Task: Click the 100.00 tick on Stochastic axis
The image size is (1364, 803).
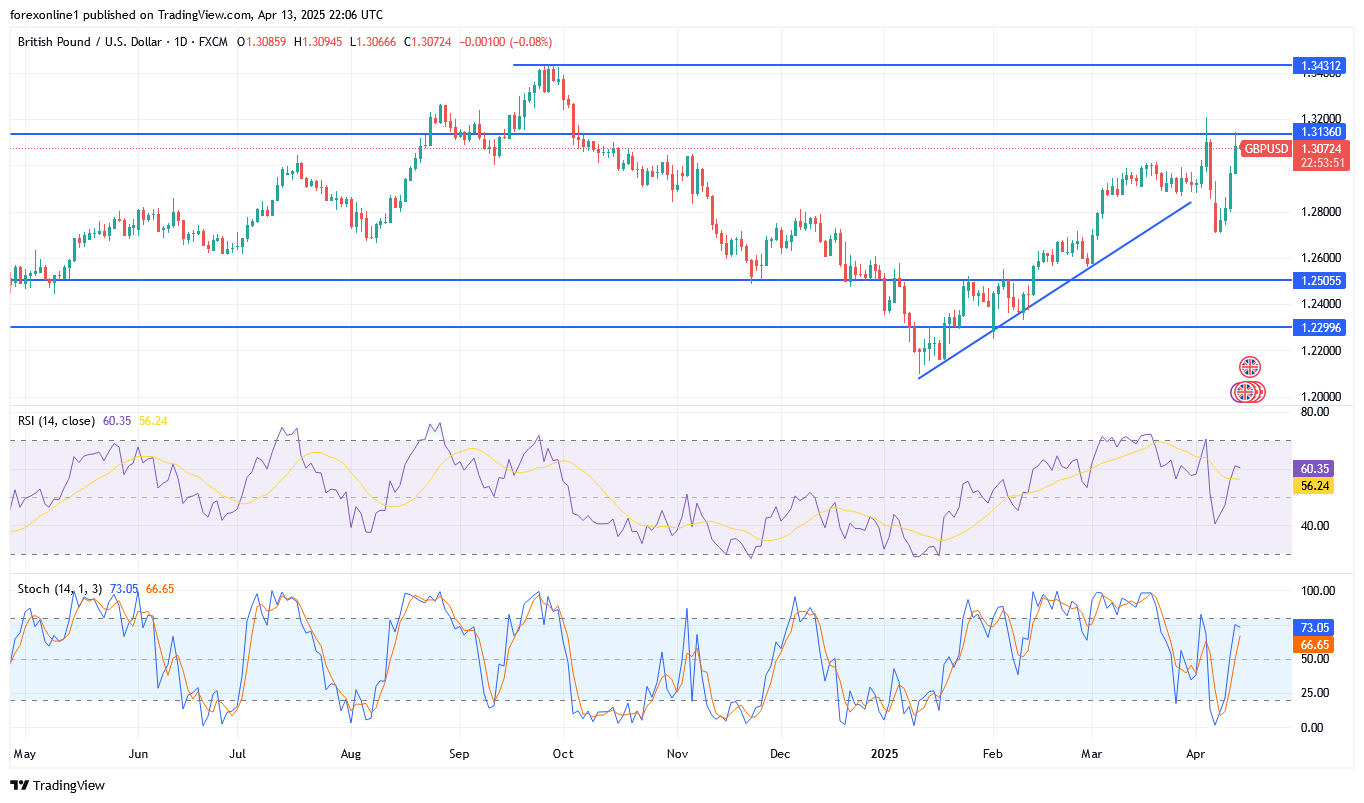Action: click(1318, 591)
